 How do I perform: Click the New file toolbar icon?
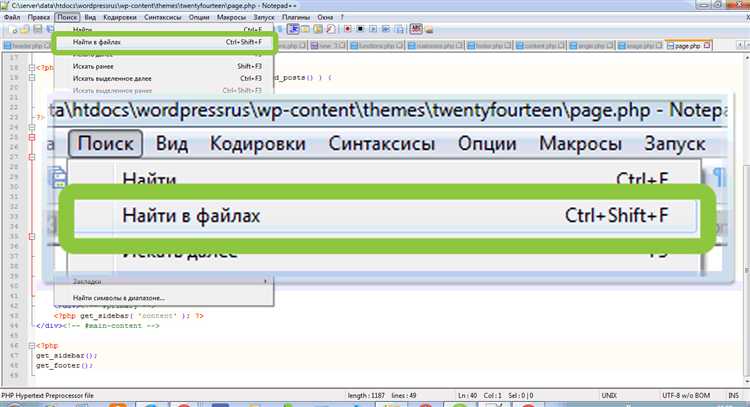point(14,30)
